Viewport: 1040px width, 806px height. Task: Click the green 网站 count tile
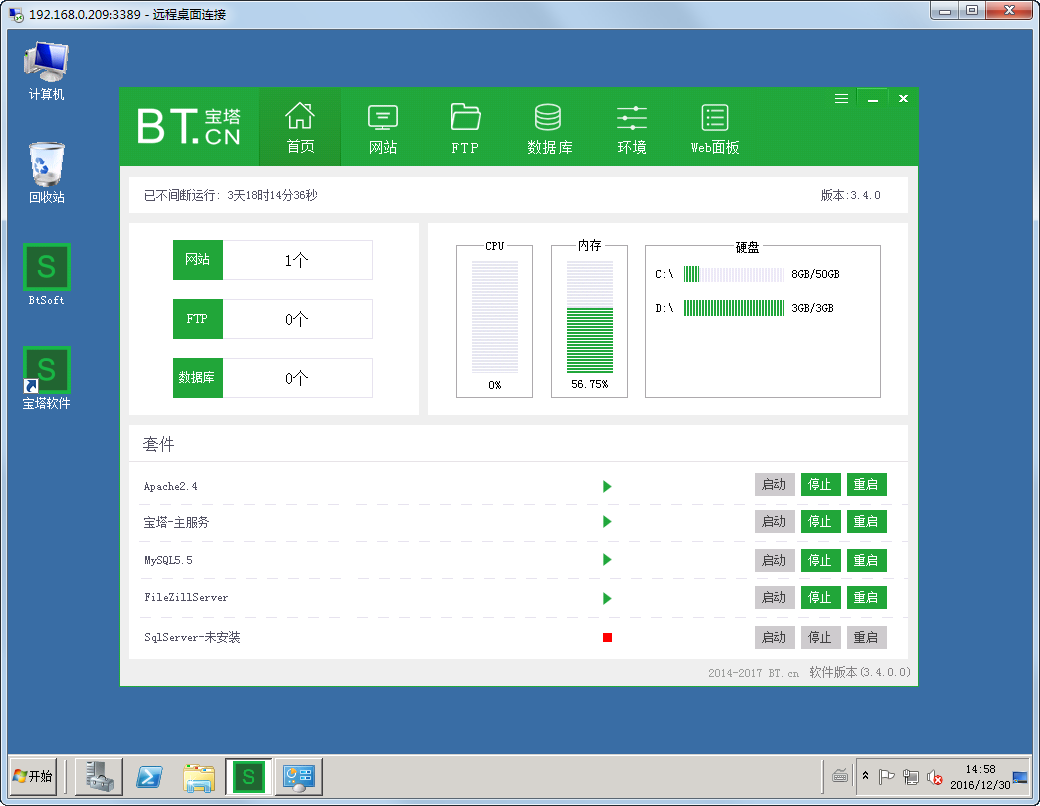[198, 260]
